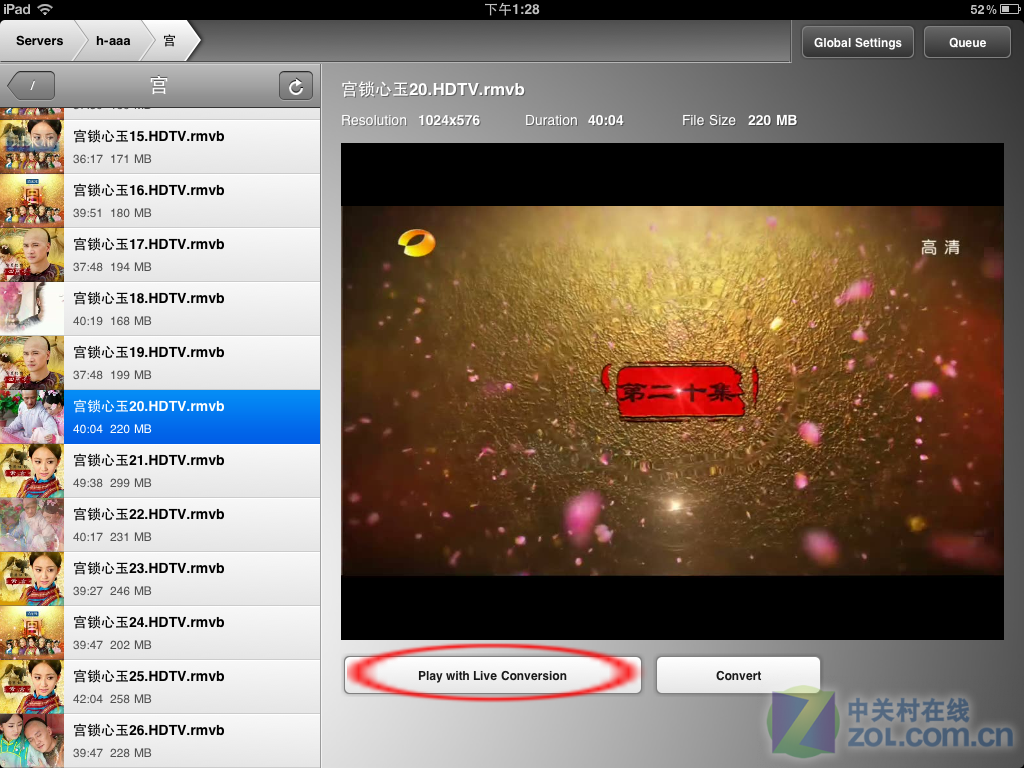Select 宫锁心玉15.HDTV.rmvb
This screenshot has height=768, width=1024.
(160, 147)
